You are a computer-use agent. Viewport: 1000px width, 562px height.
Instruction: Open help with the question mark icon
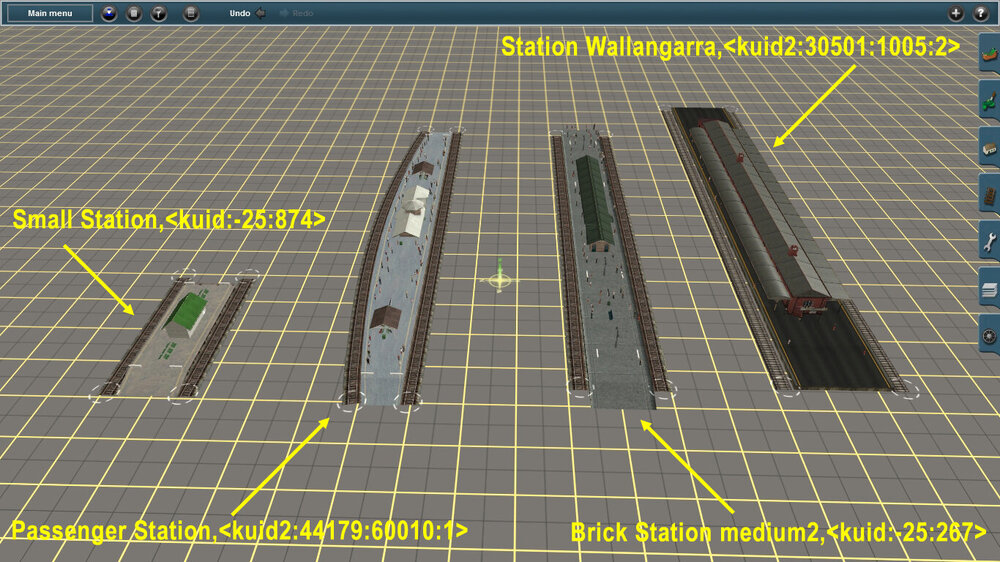980,13
